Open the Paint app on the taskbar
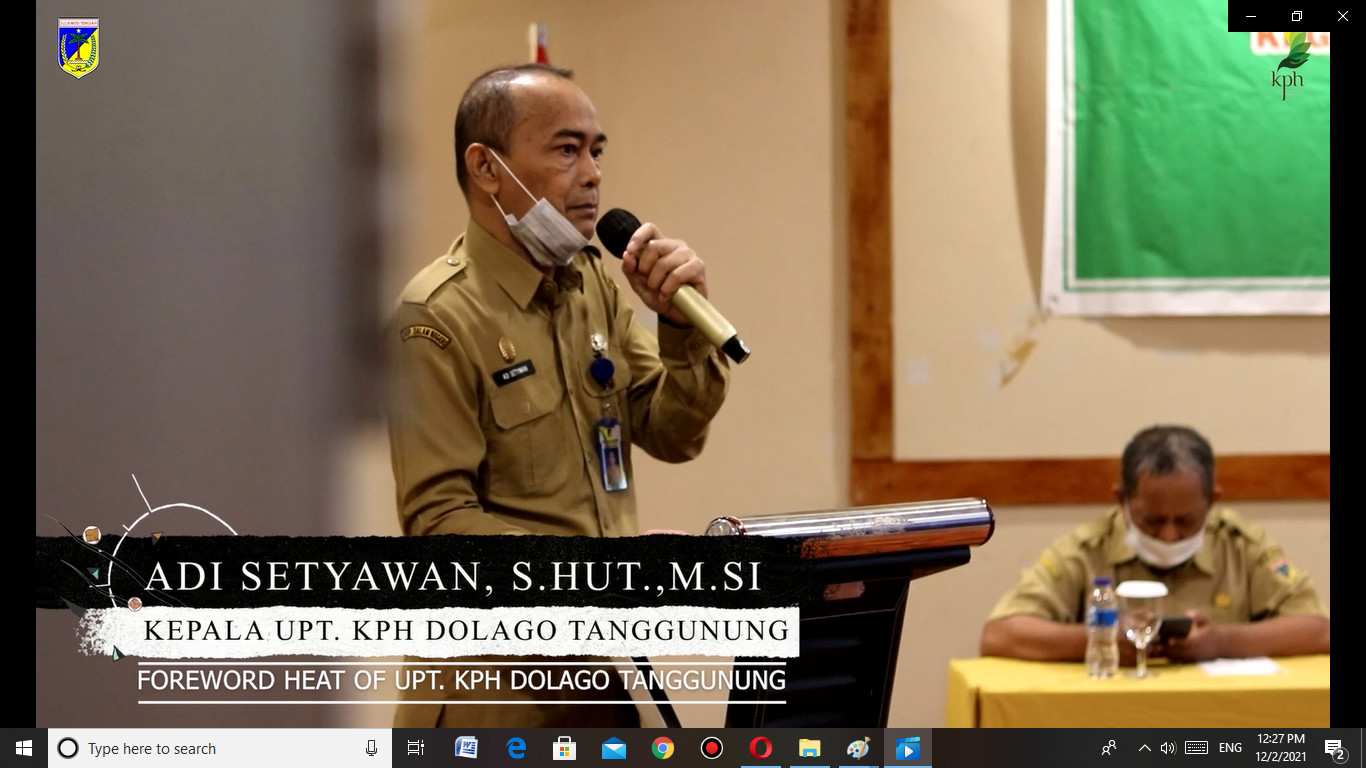Image resolution: width=1366 pixels, height=768 pixels. pyautogui.click(x=858, y=748)
